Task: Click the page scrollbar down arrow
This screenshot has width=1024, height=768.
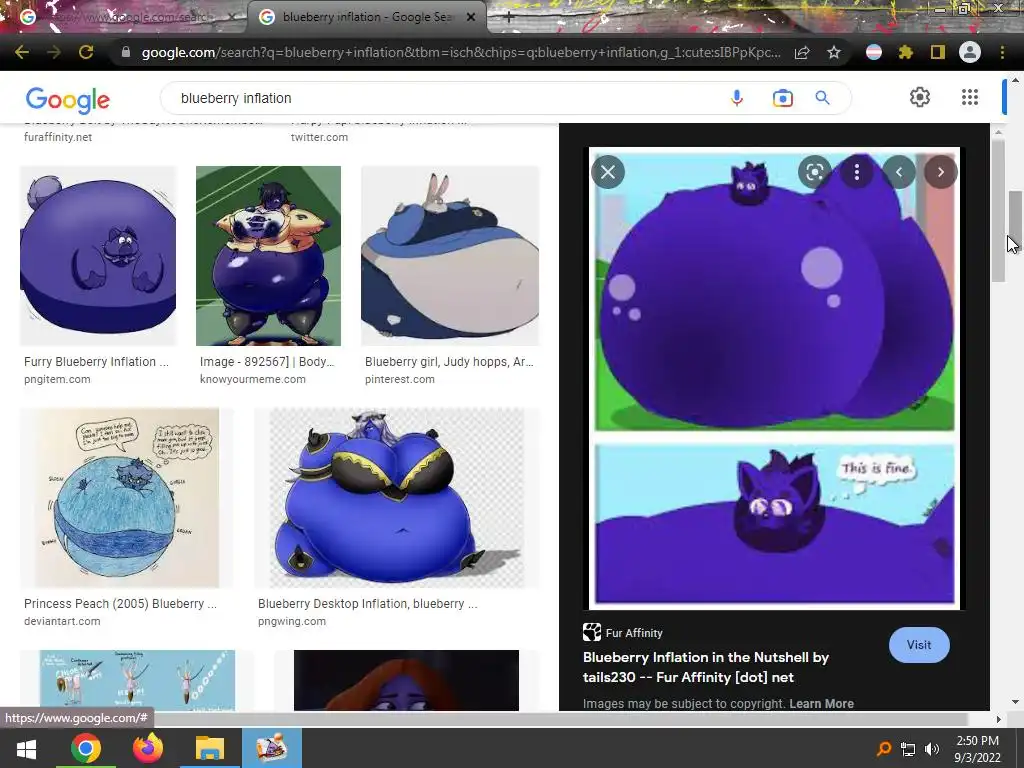Action: click(x=1015, y=703)
